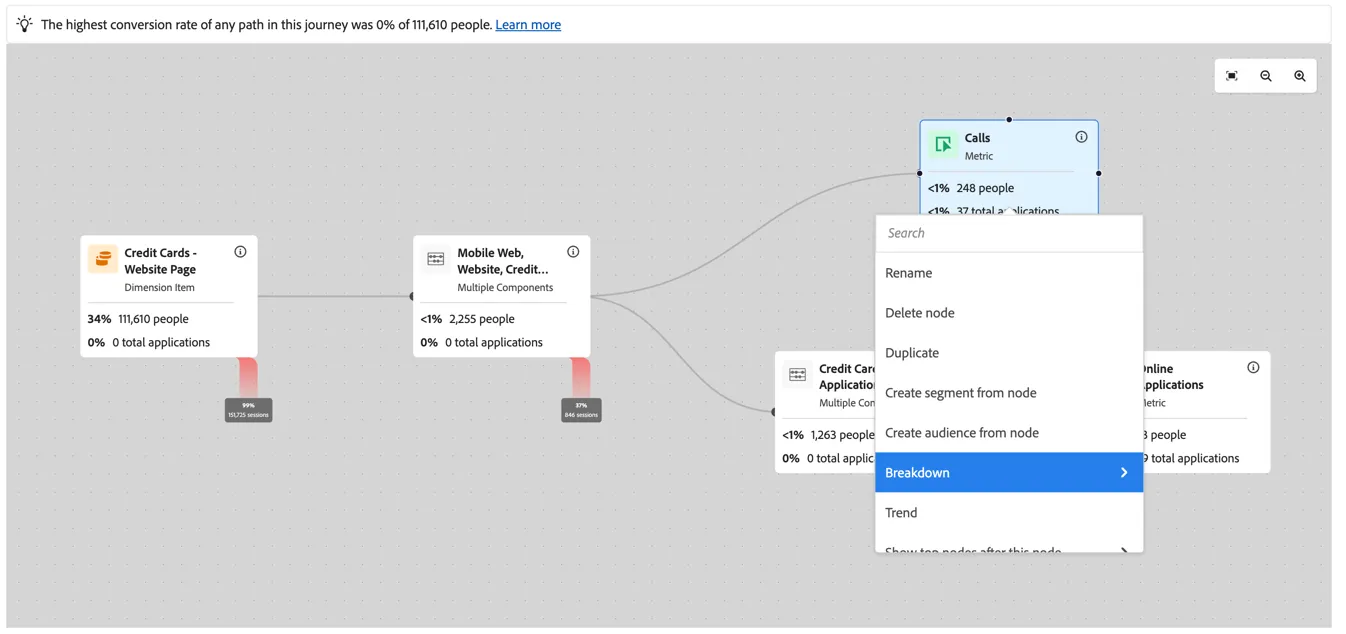Open the Learn more link
This screenshot has width=1346, height=634.
(x=528, y=25)
